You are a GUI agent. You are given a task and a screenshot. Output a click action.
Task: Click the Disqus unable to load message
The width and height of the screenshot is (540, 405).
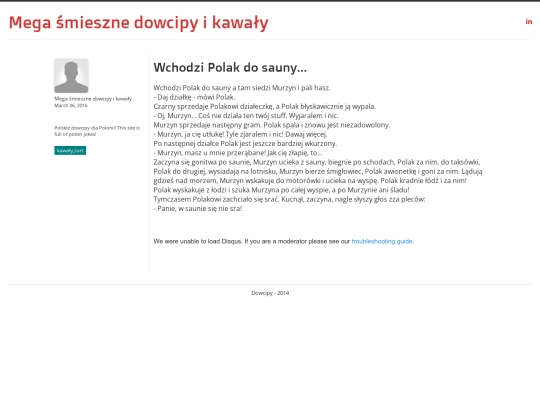284,241
